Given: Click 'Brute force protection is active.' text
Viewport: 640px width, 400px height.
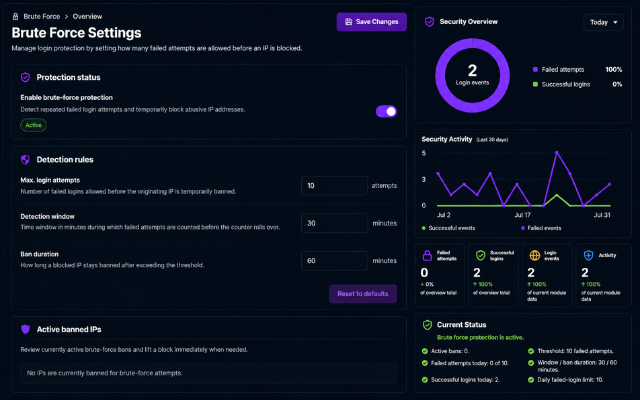Looking at the screenshot, I should 480,338.
